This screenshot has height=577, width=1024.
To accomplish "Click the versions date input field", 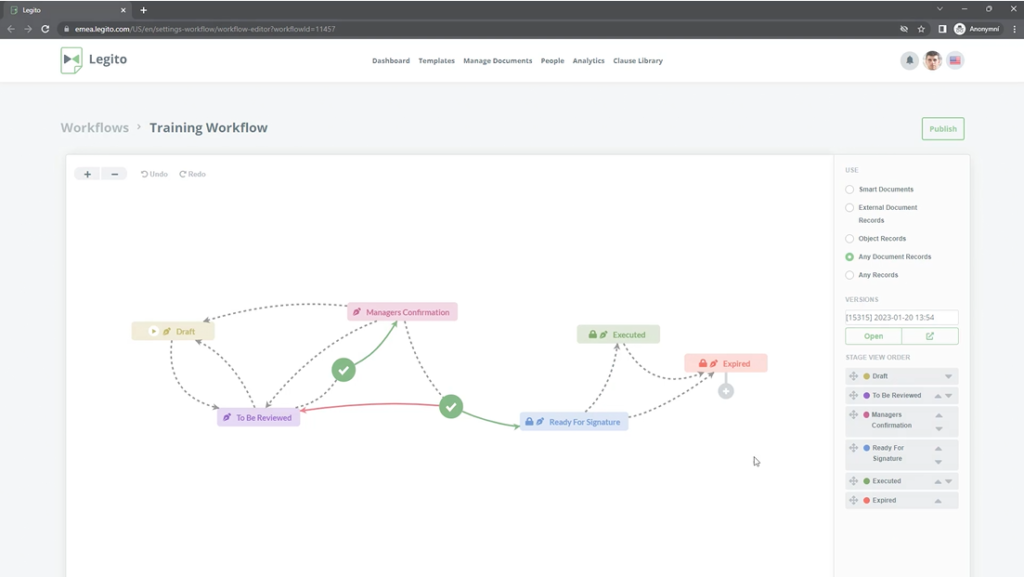I will [x=901, y=317].
